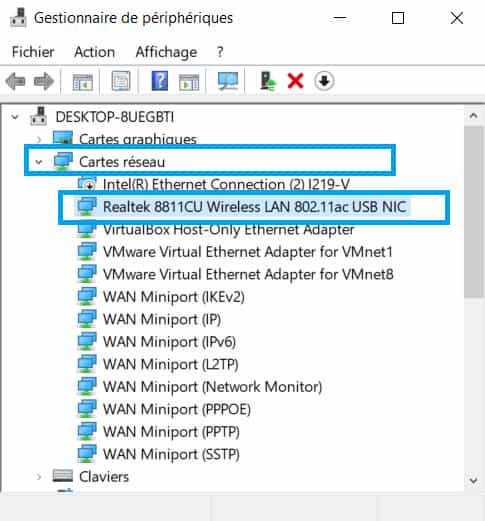Click the scrollbar down arrow
485x521 pixels.
pyautogui.click(x=473, y=481)
